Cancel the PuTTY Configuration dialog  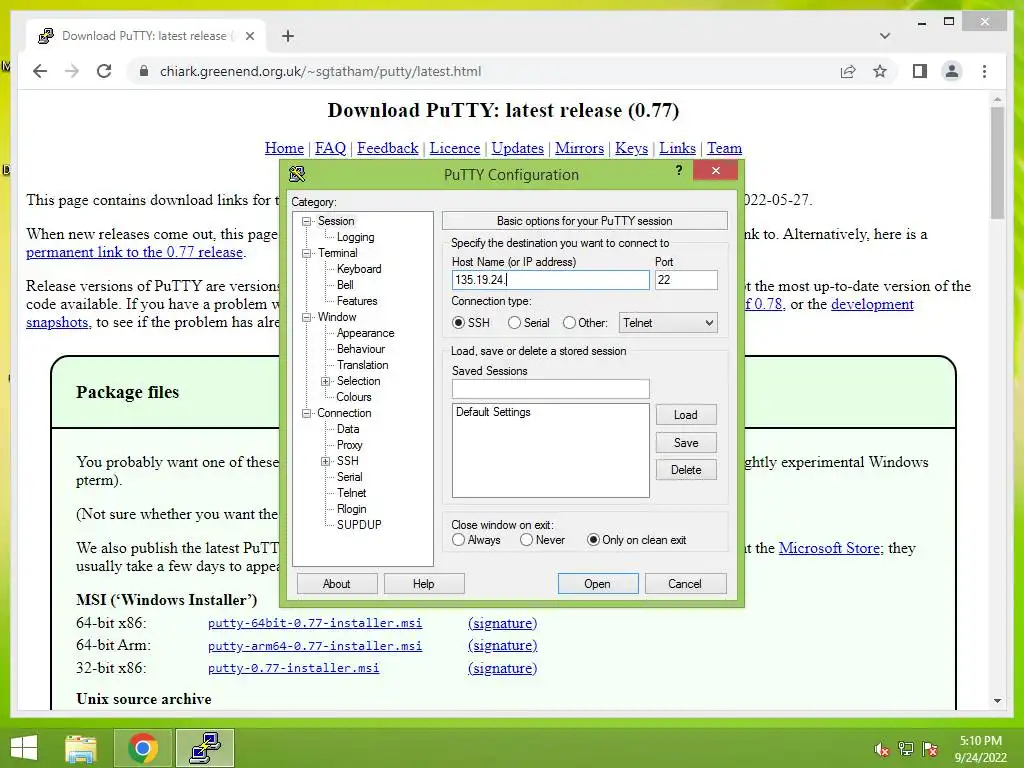[x=685, y=584]
